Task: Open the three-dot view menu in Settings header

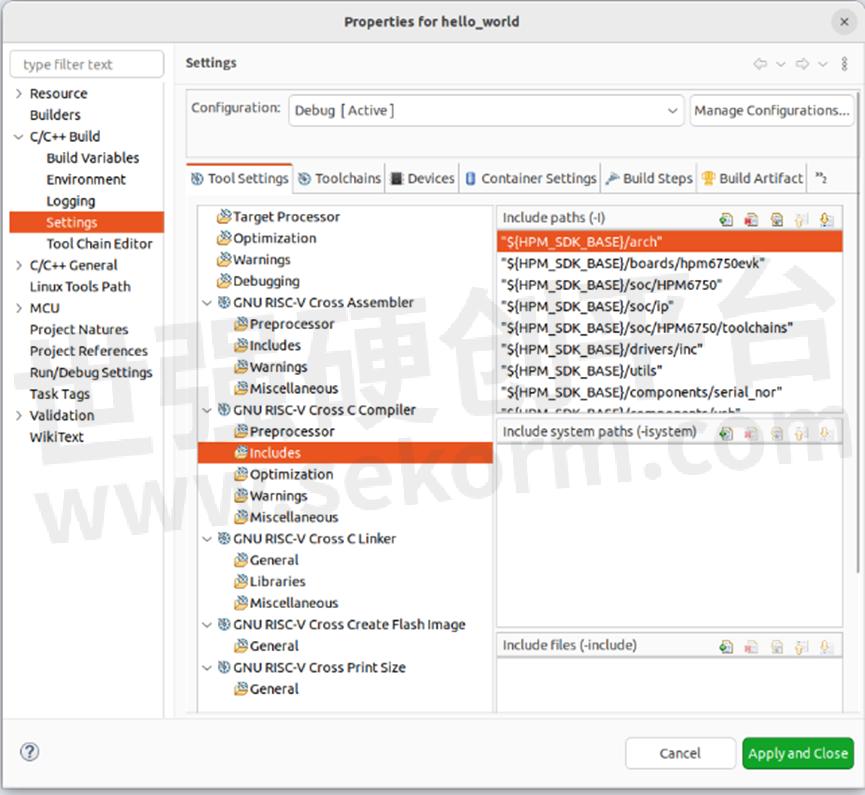Action: (x=845, y=64)
